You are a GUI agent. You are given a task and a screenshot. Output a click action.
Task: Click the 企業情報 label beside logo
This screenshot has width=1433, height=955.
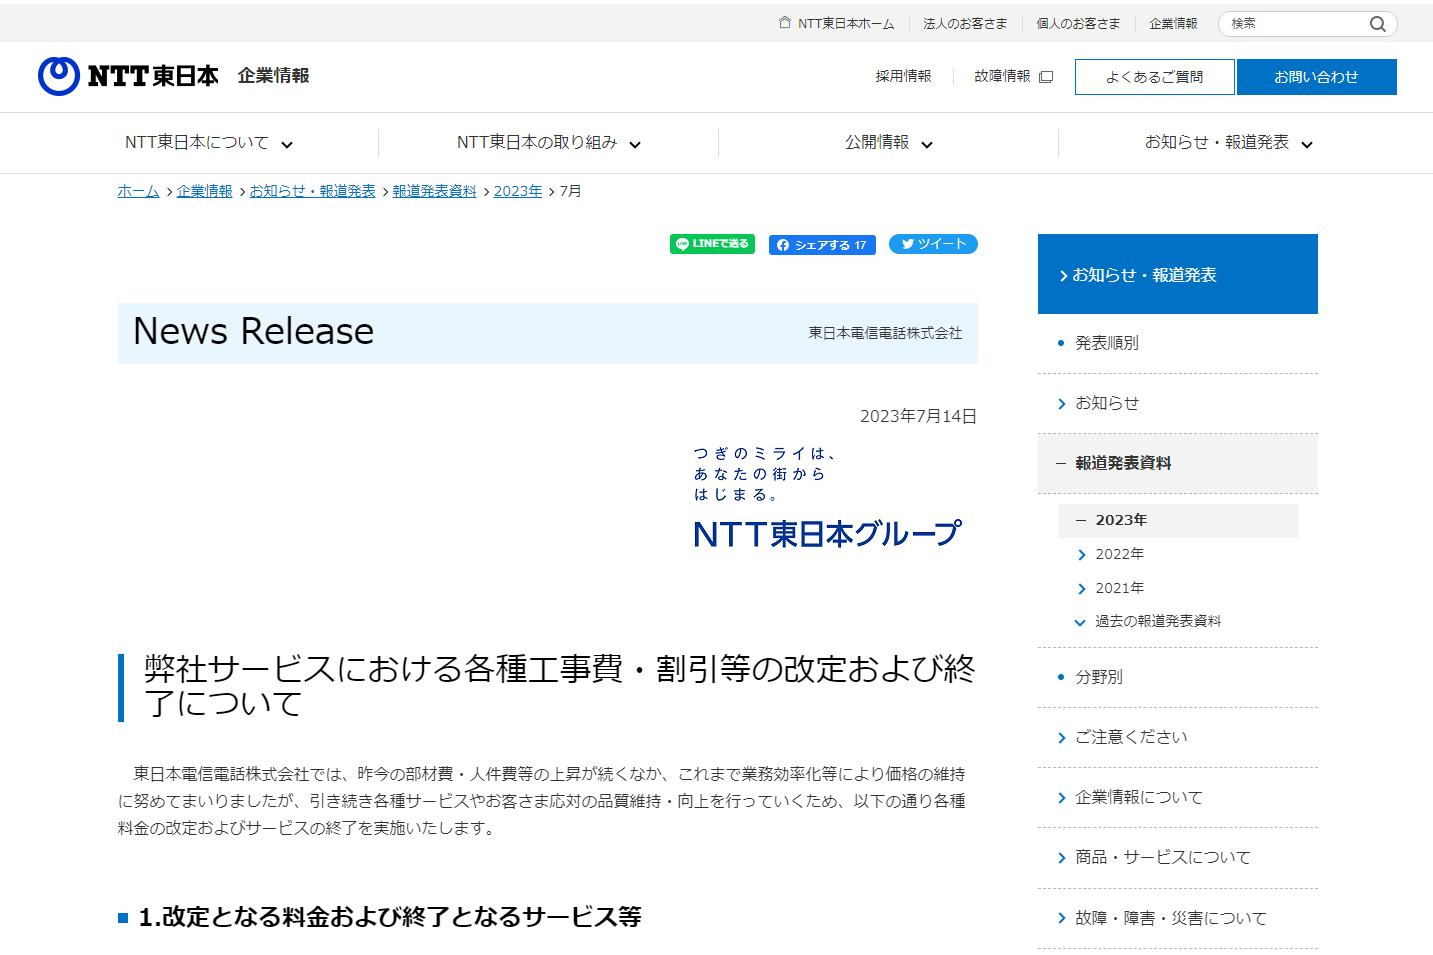coord(273,76)
